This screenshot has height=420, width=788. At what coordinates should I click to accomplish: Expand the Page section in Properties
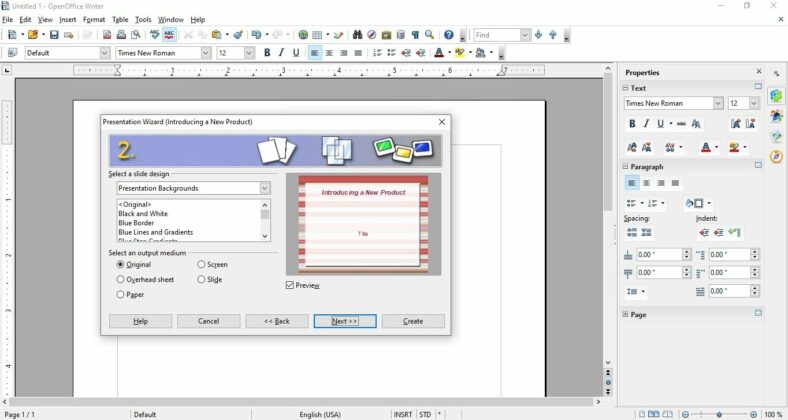[626, 314]
